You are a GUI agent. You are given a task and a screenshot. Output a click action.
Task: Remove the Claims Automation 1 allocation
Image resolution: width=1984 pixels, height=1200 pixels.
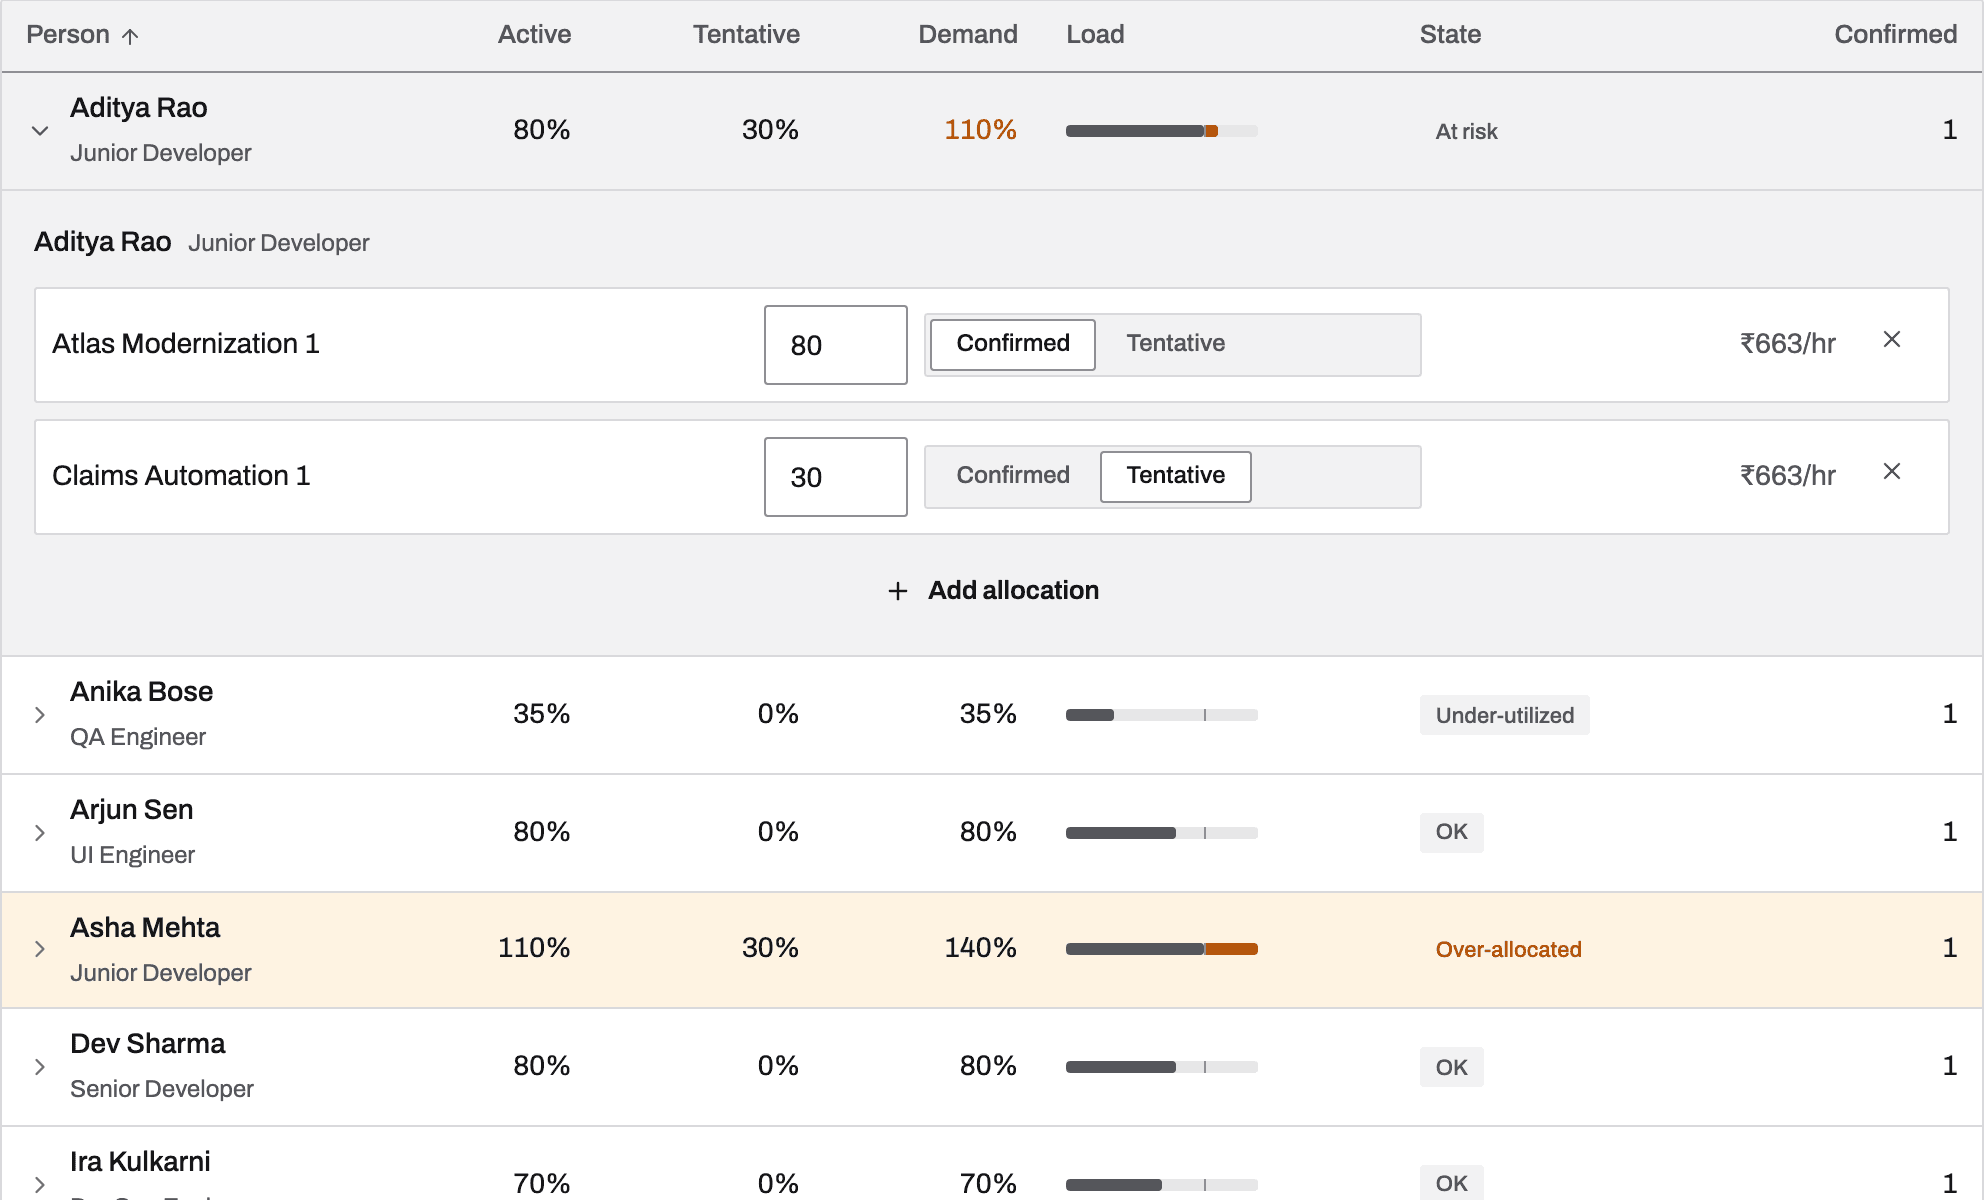coord(1892,472)
